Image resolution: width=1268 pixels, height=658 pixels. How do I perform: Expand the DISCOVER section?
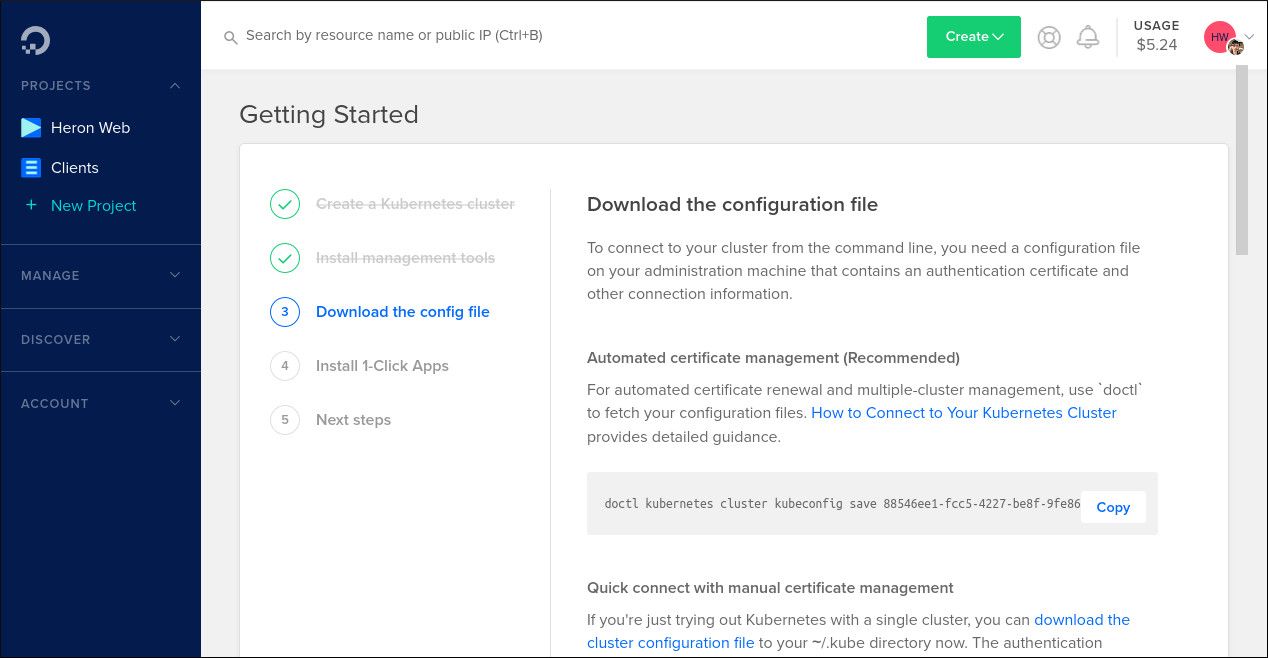pos(175,340)
